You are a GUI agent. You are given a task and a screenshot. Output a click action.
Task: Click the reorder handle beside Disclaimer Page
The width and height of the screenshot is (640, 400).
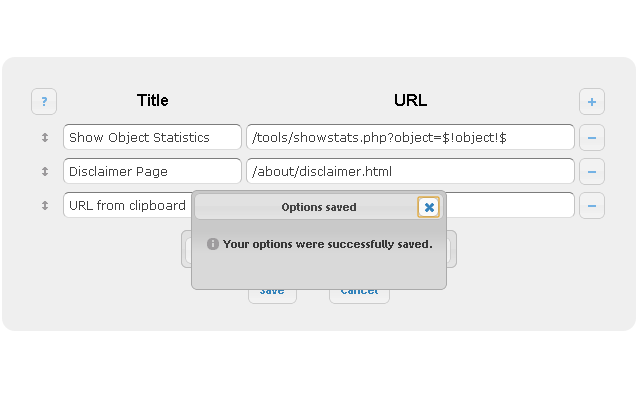click(x=45, y=172)
